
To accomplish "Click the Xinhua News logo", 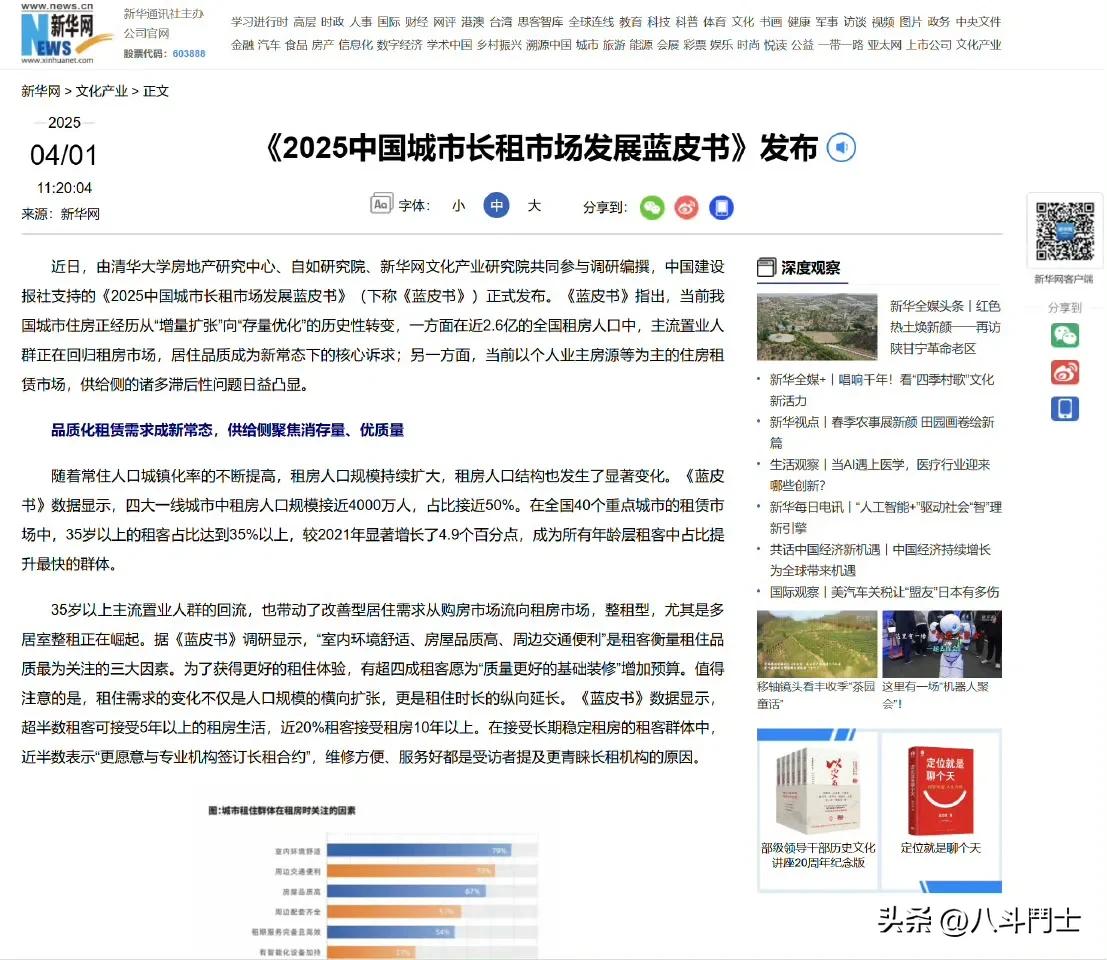I will (65, 35).
